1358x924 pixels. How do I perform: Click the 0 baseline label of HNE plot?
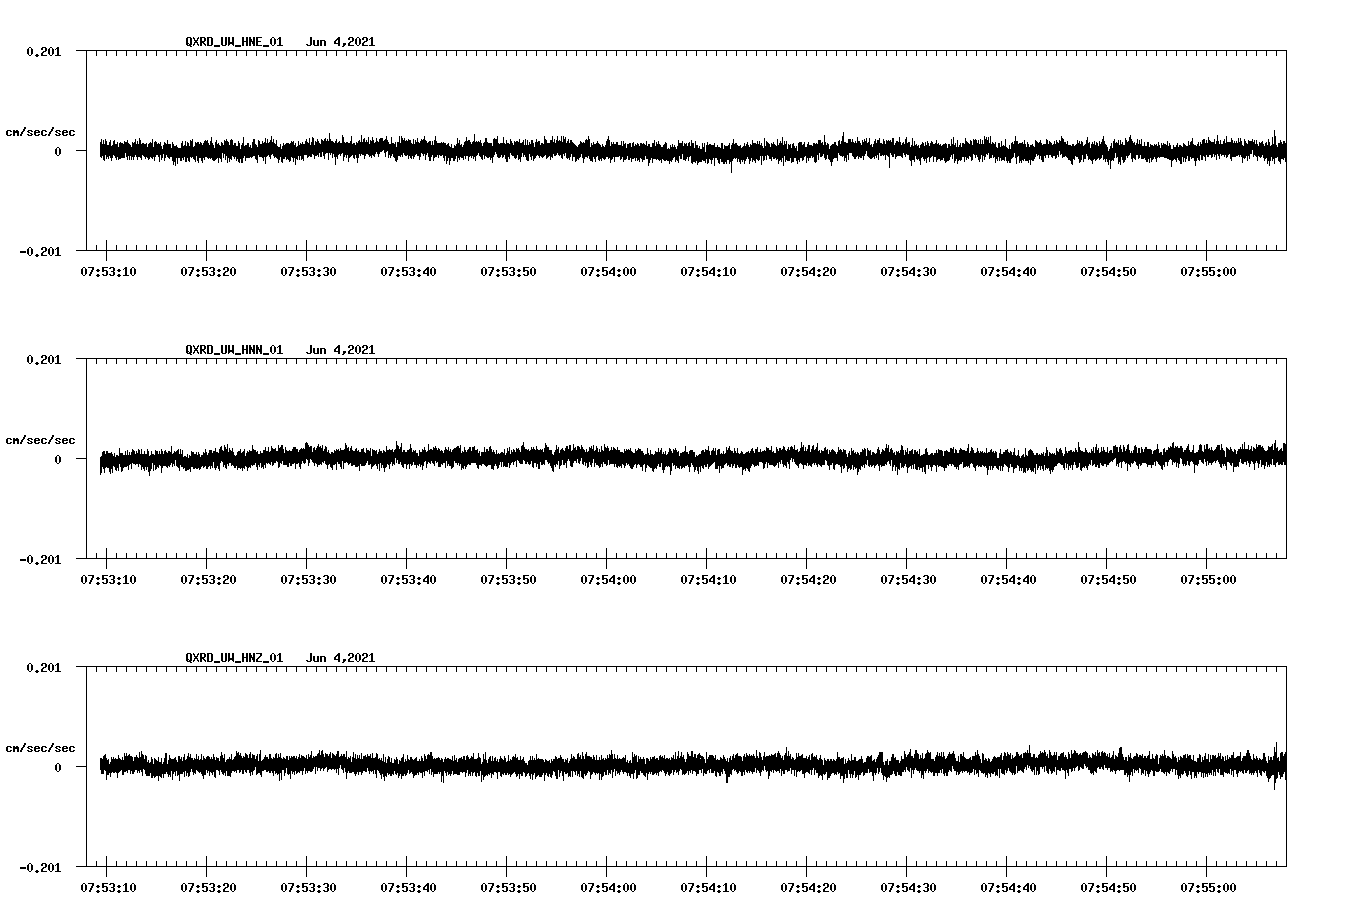58,151
